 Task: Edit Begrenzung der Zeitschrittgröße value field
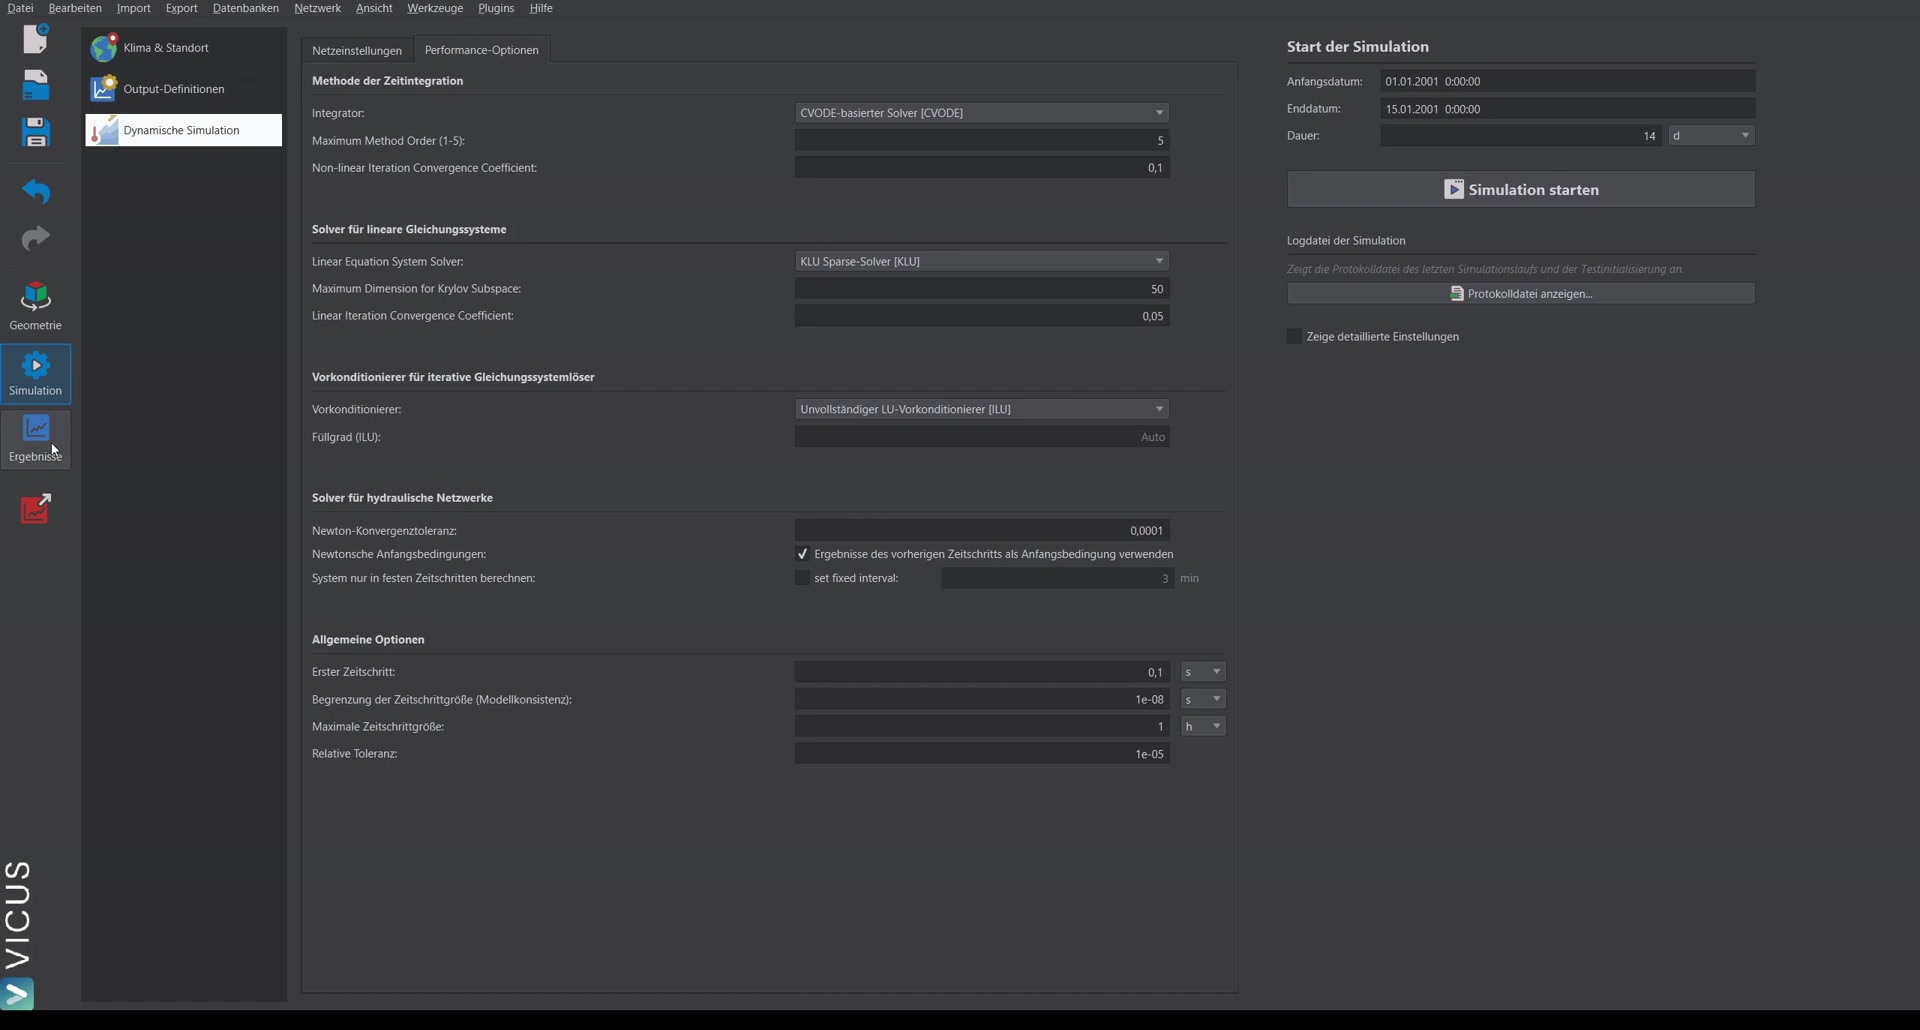coord(982,699)
